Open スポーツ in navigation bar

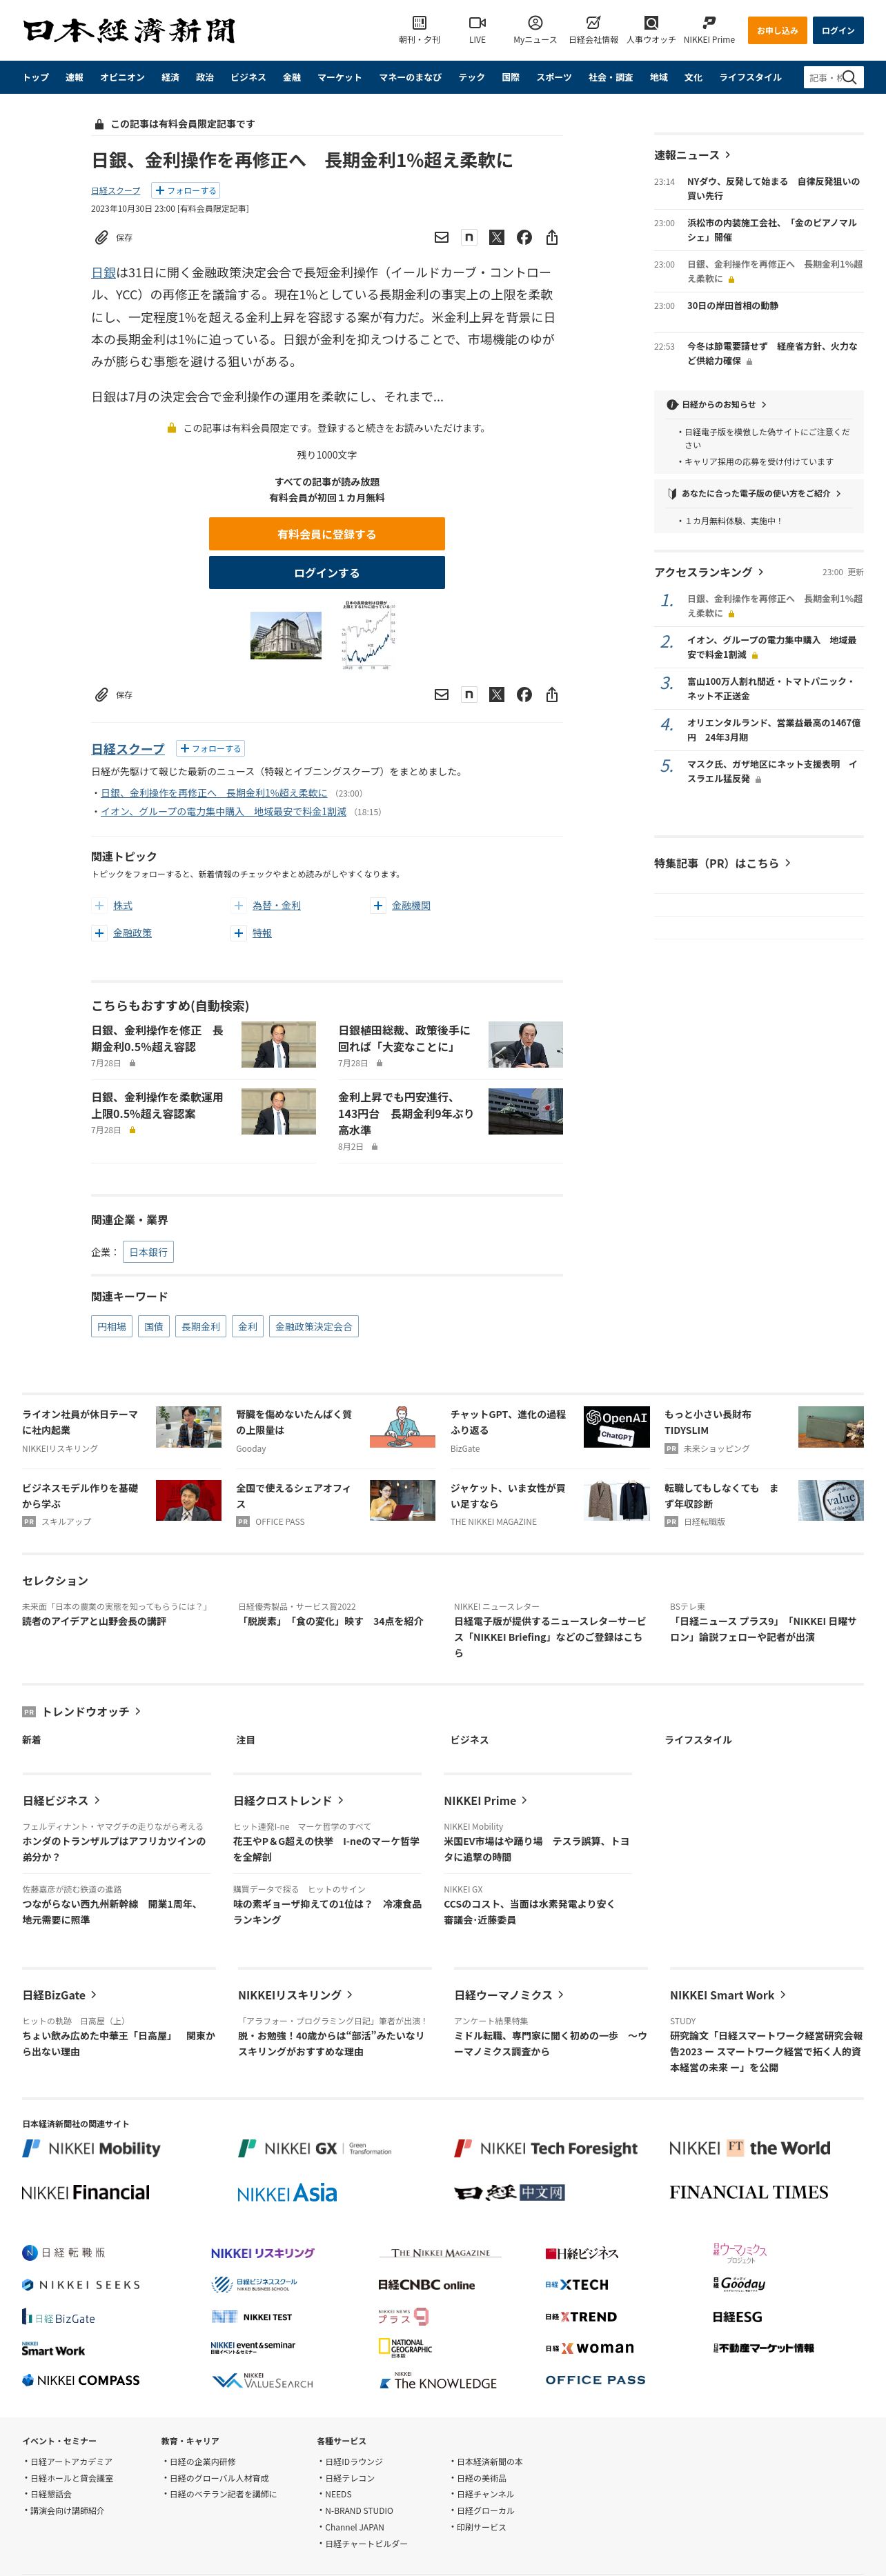[554, 77]
